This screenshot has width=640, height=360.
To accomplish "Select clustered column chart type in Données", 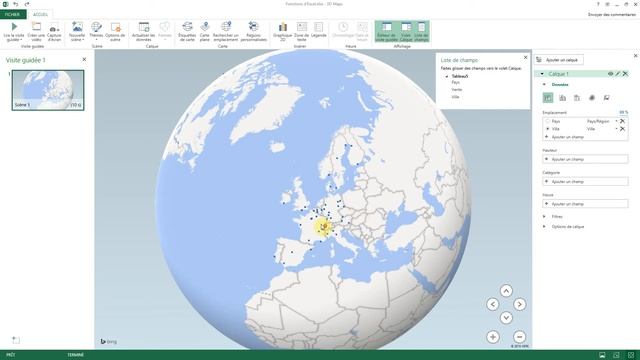I will [x=562, y=98].
